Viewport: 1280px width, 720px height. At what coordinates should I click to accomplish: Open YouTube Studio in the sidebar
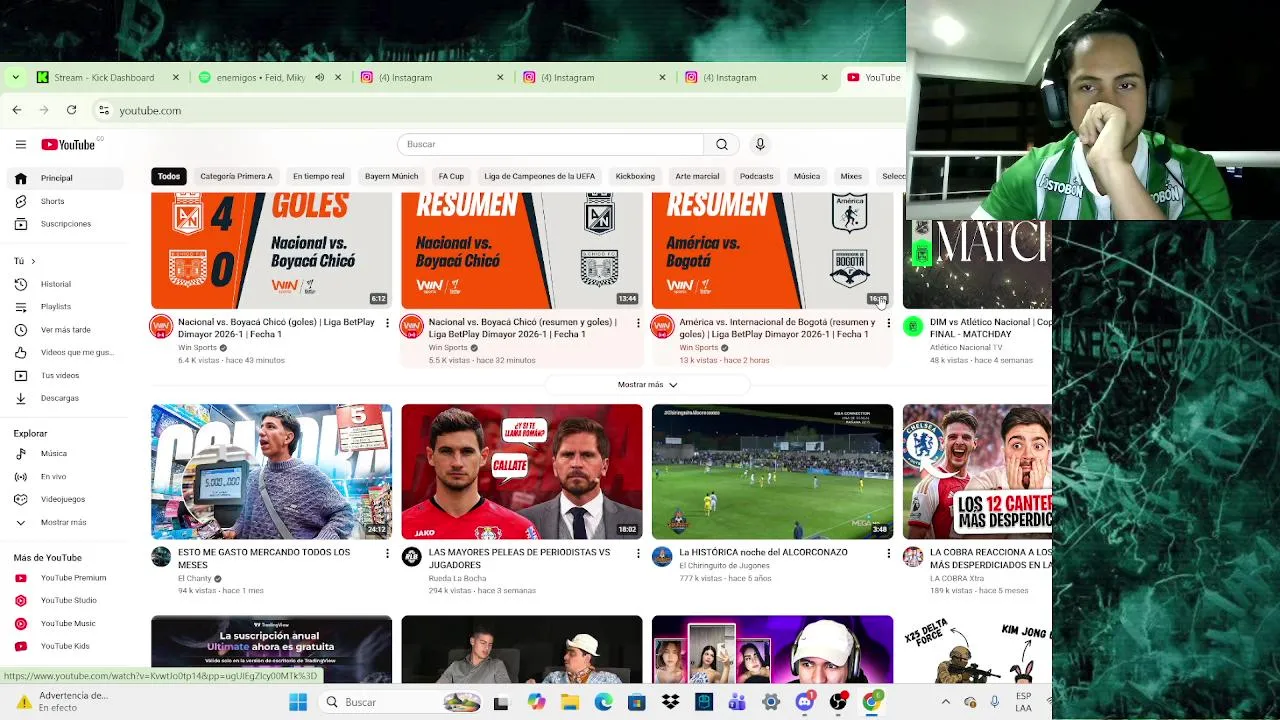(x=64, y=600)
